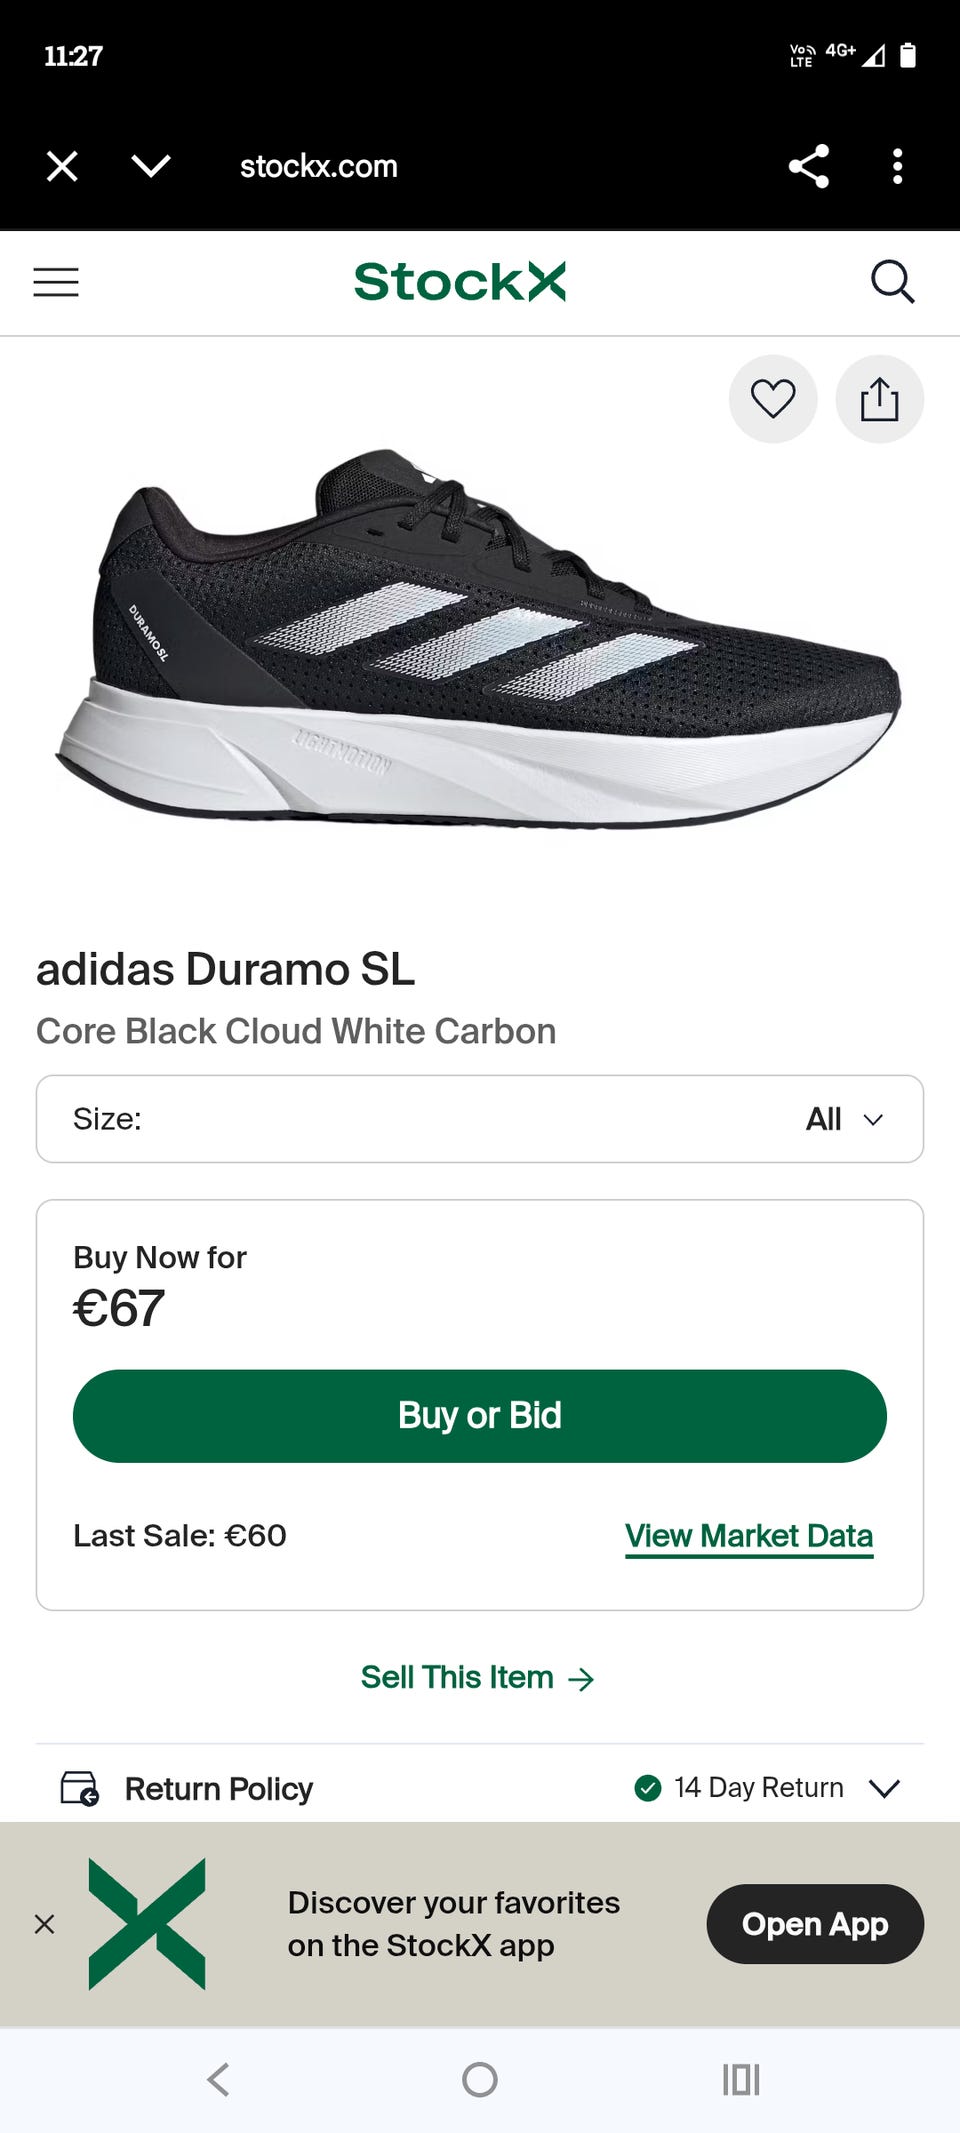Open the Size selector dropdown
This screenshot has height=2133, width=960.
point(480,1119)
